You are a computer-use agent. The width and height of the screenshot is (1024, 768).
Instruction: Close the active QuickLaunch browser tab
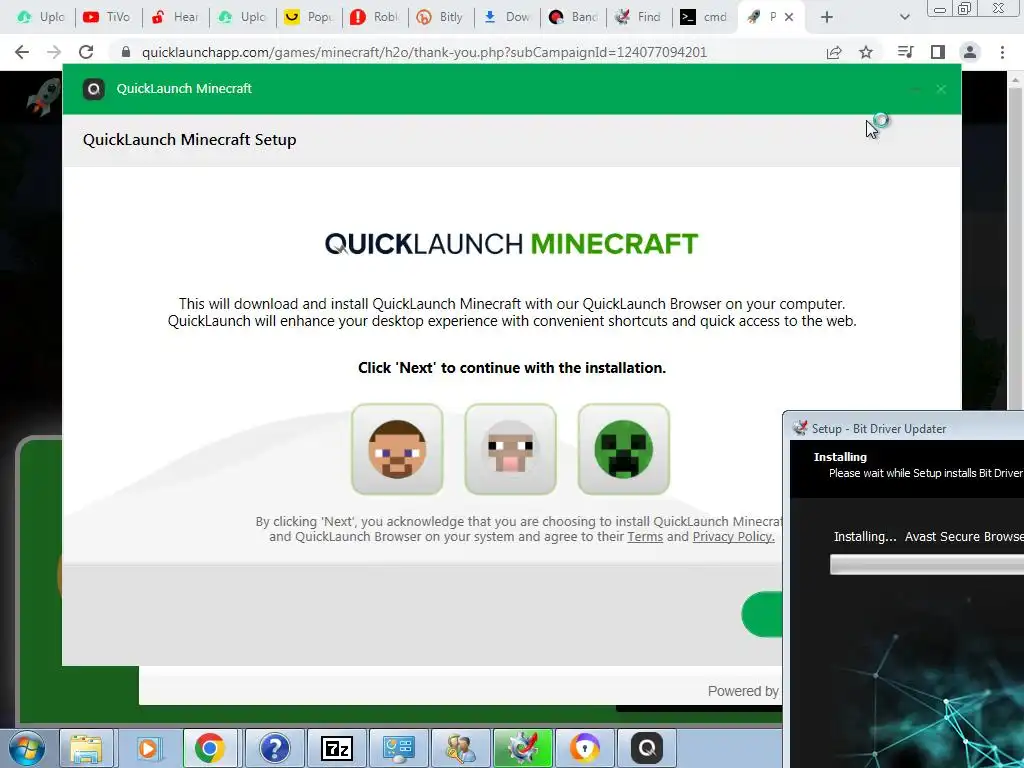789,18
